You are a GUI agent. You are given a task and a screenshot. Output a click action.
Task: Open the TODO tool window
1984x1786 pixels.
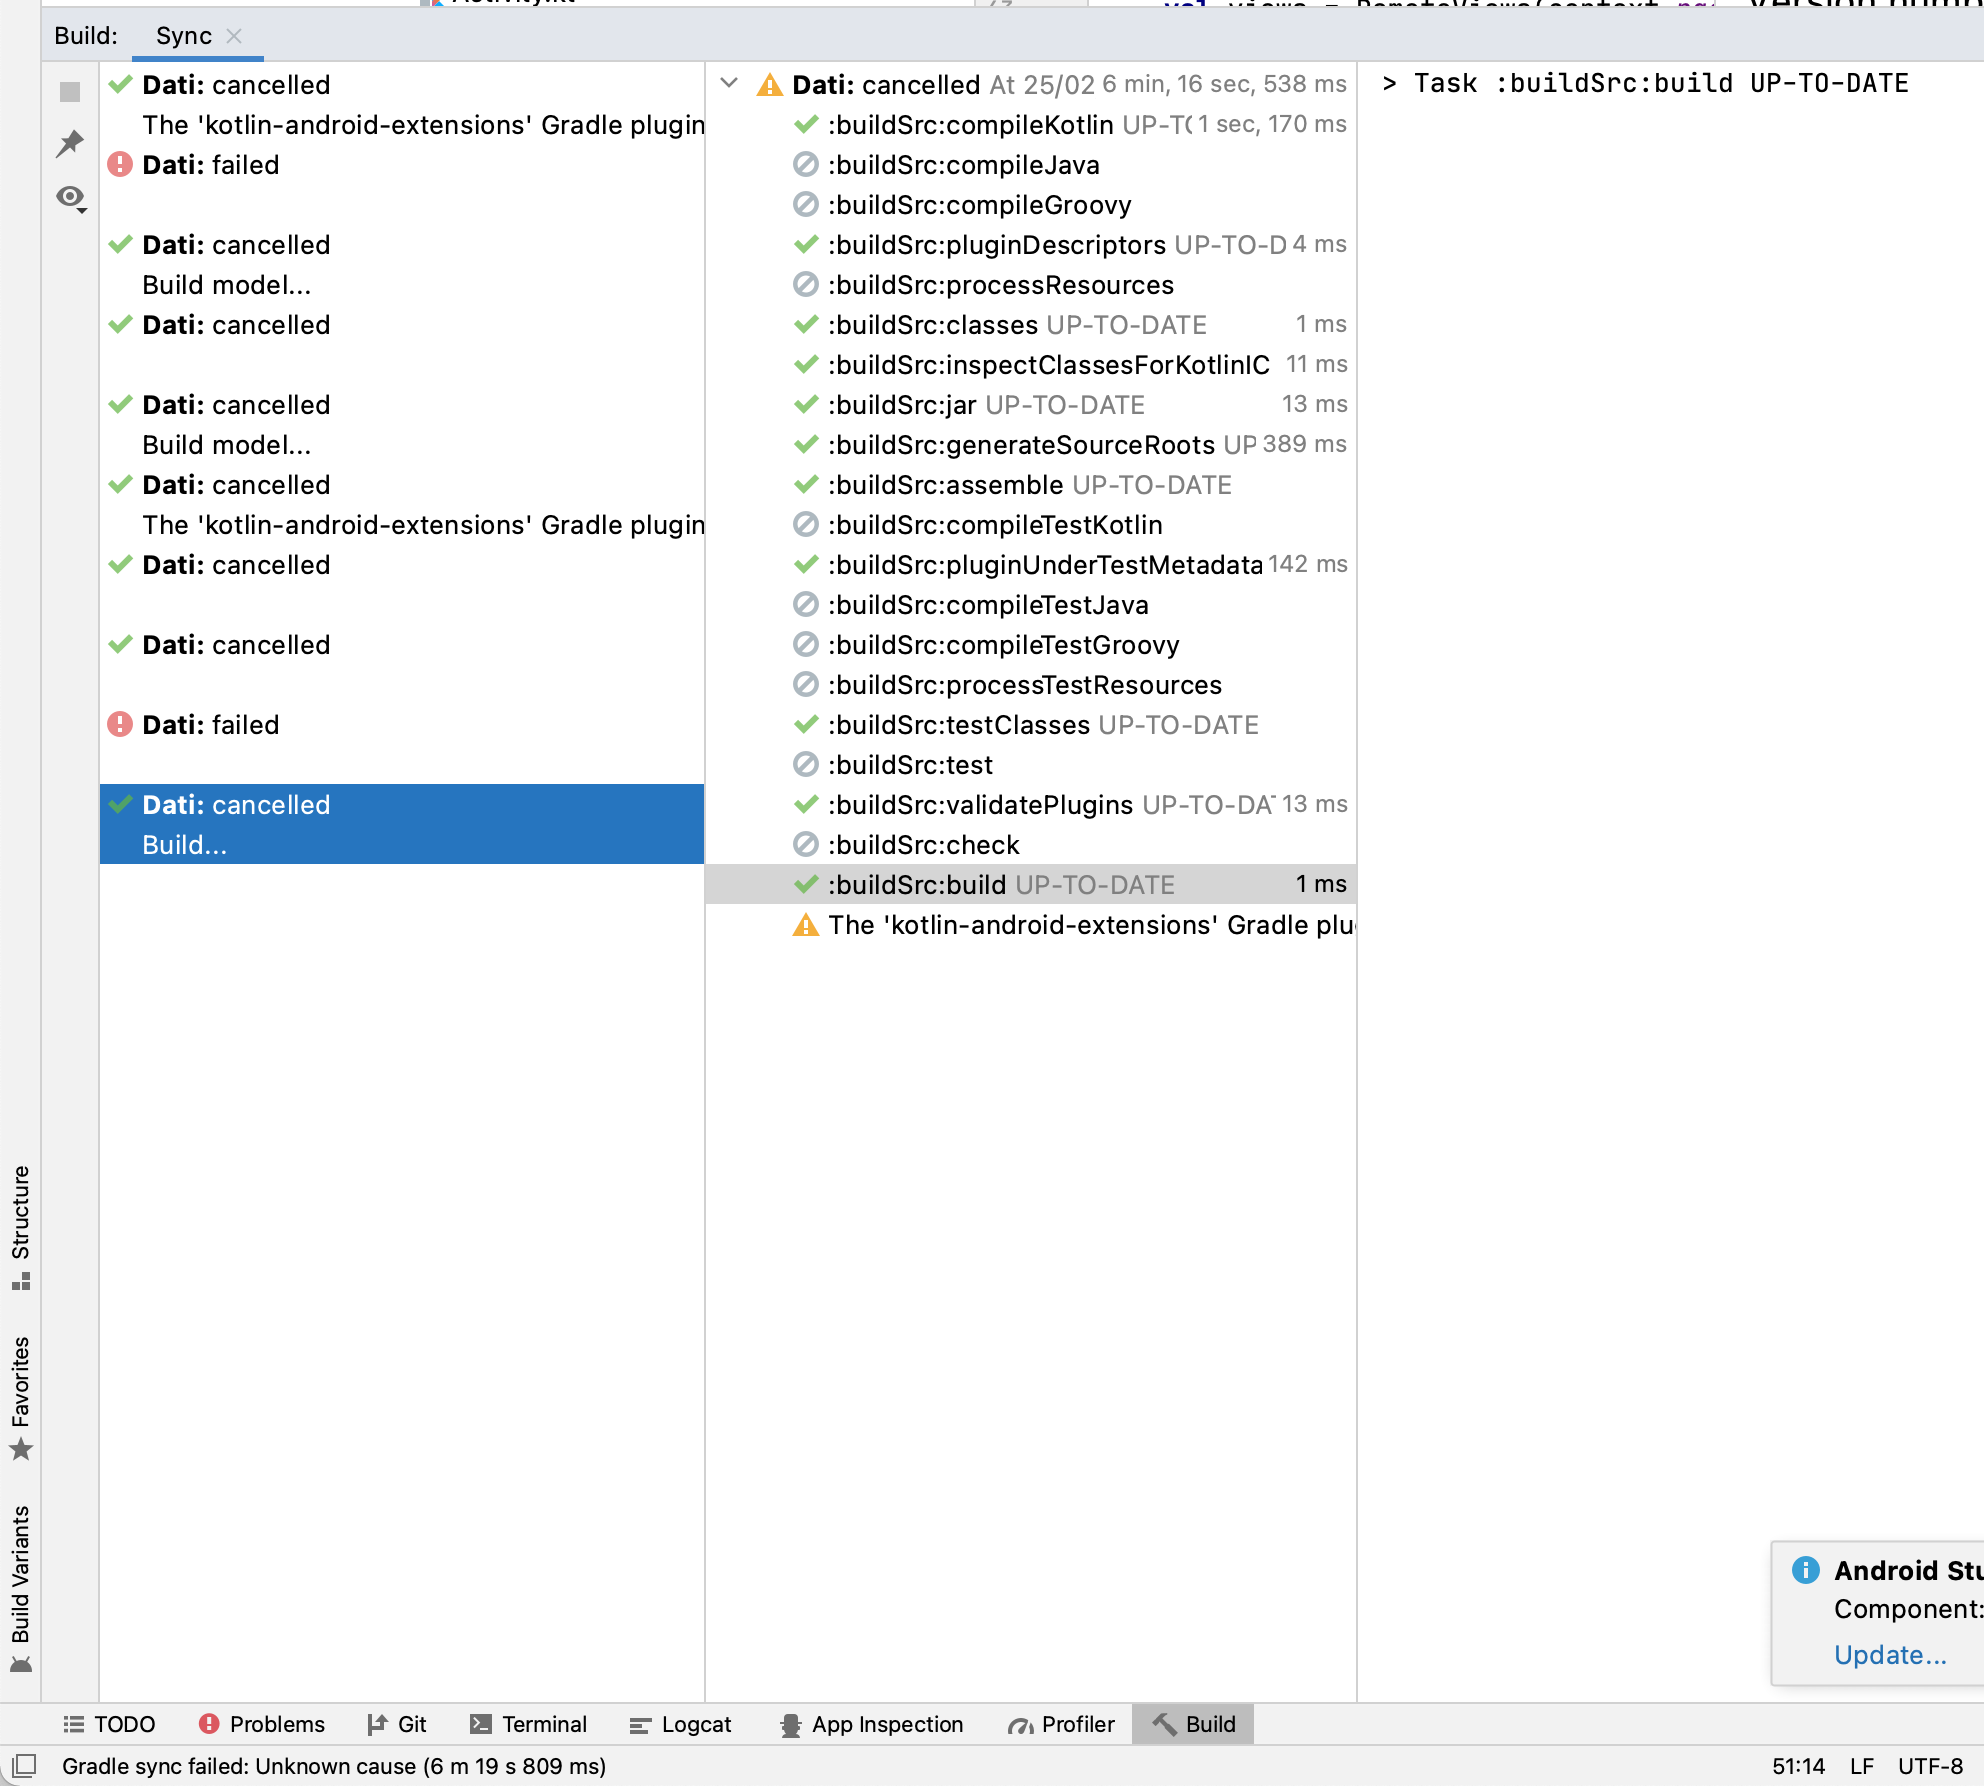point(110,1724)
